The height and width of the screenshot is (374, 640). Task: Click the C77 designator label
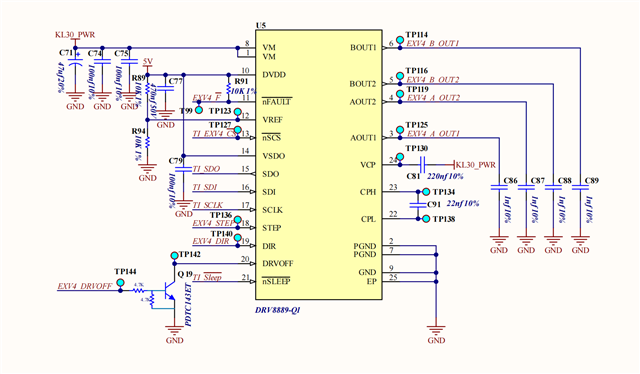176,81
